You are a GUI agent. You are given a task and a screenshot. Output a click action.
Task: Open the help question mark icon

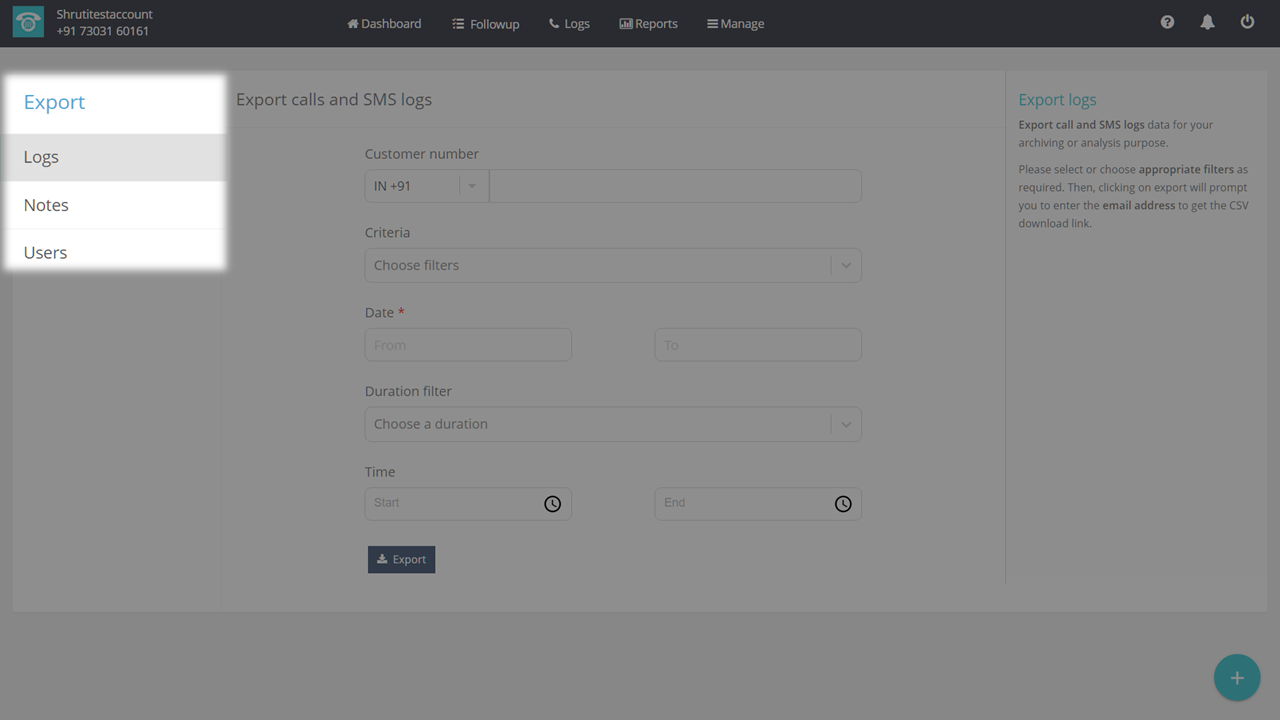click(1167, 22)
